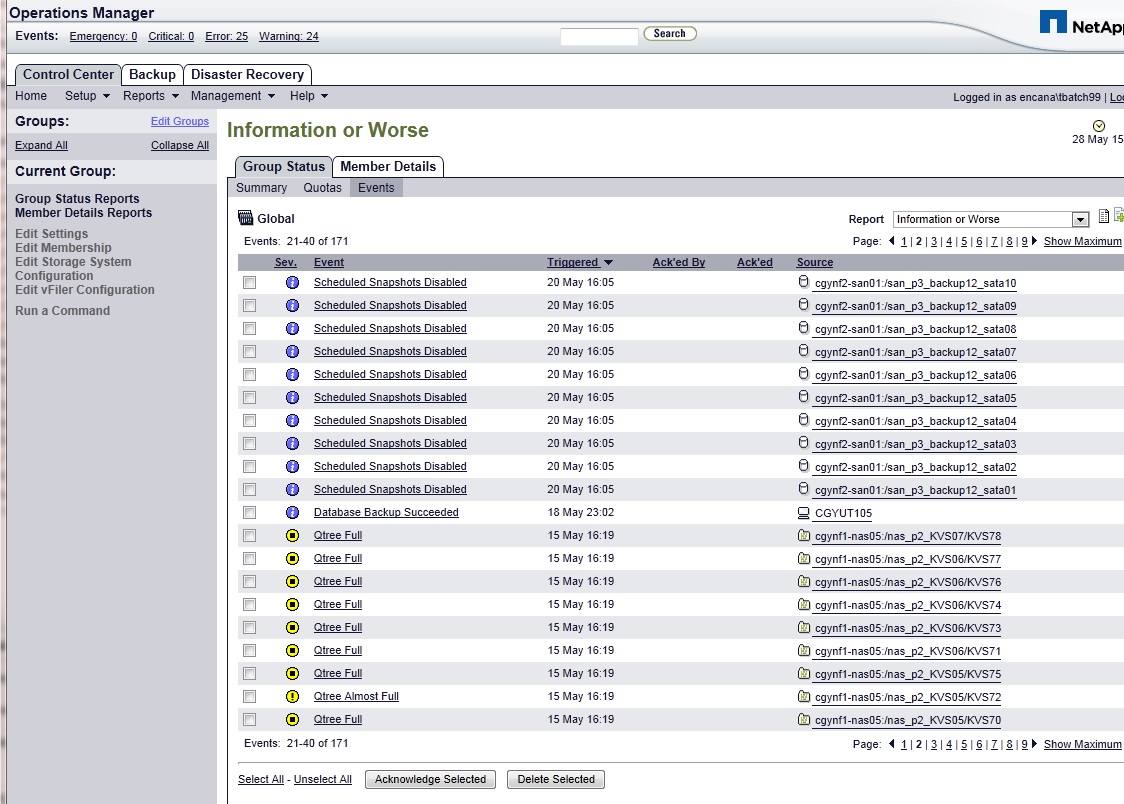Click the info severity icon for sata10 event

tap(292, 283)
